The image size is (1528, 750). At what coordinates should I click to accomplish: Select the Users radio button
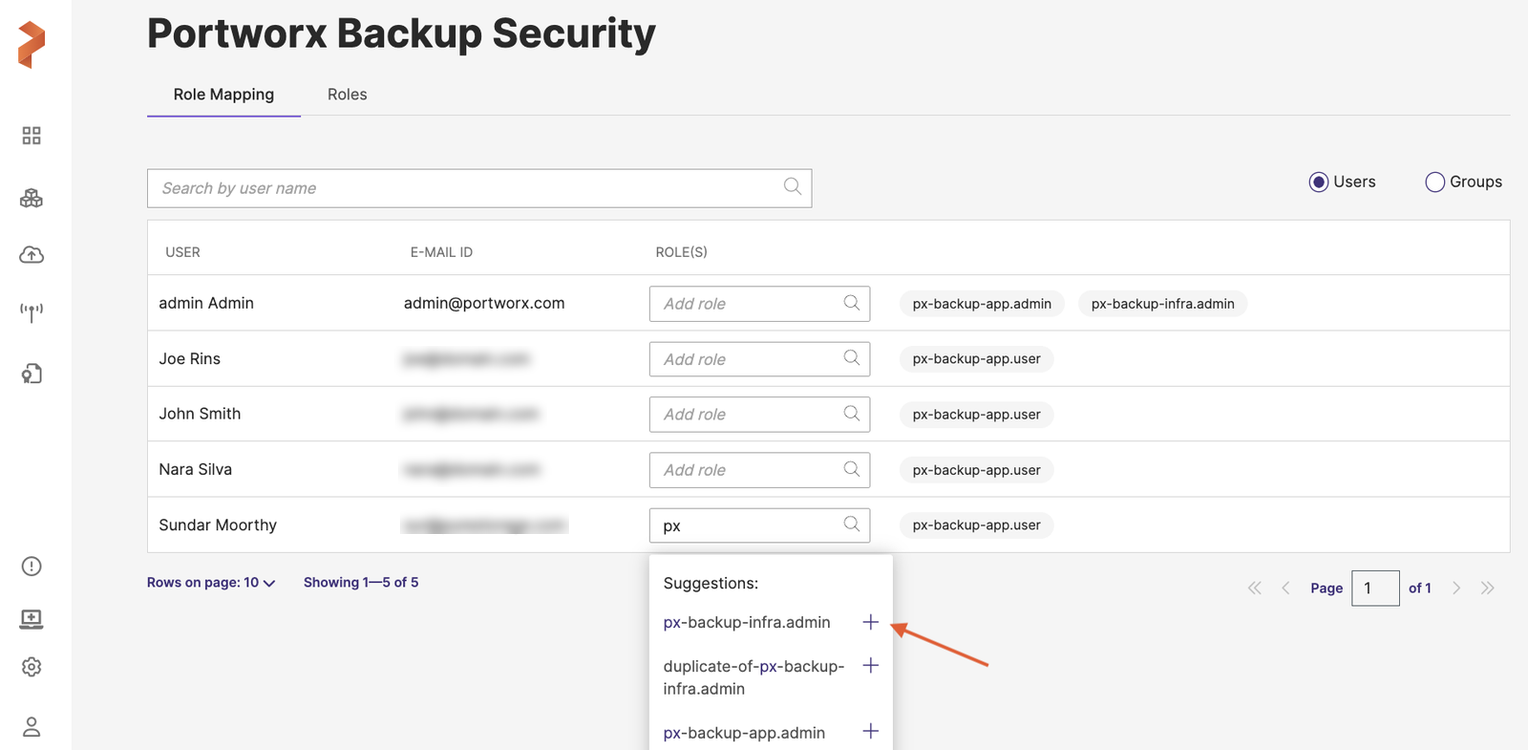coord(1318,182)
